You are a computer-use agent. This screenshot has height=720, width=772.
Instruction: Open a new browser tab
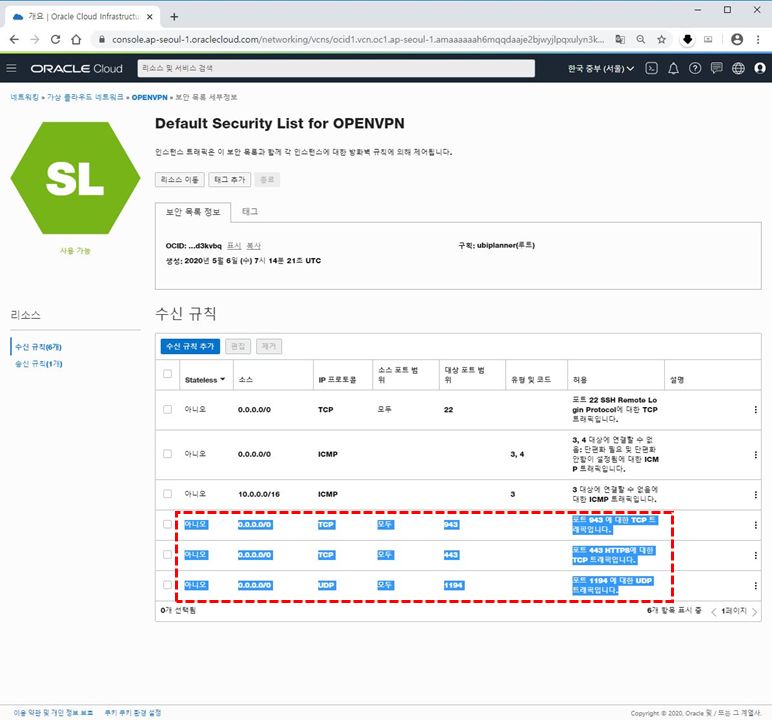(x=174, y=17)
